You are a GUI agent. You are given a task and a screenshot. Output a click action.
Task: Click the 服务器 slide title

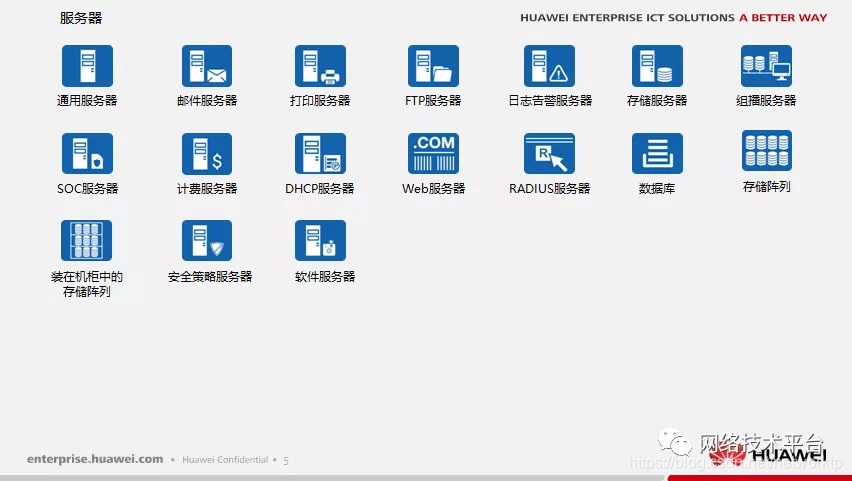[x=81, y=18]
